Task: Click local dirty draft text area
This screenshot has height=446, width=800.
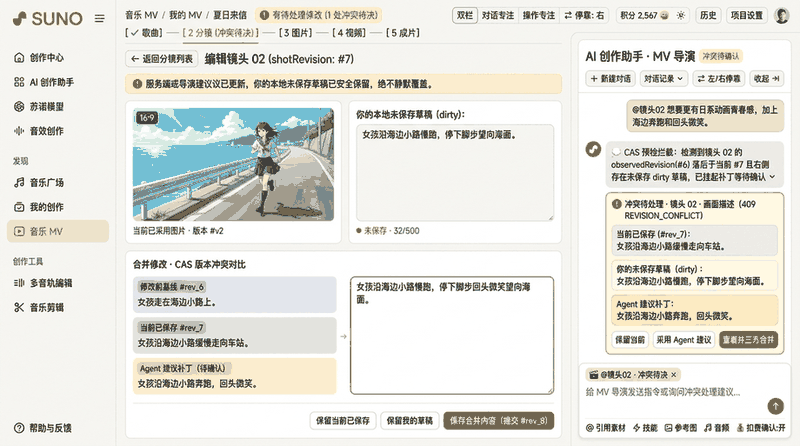Action: [x=455, y=172]
